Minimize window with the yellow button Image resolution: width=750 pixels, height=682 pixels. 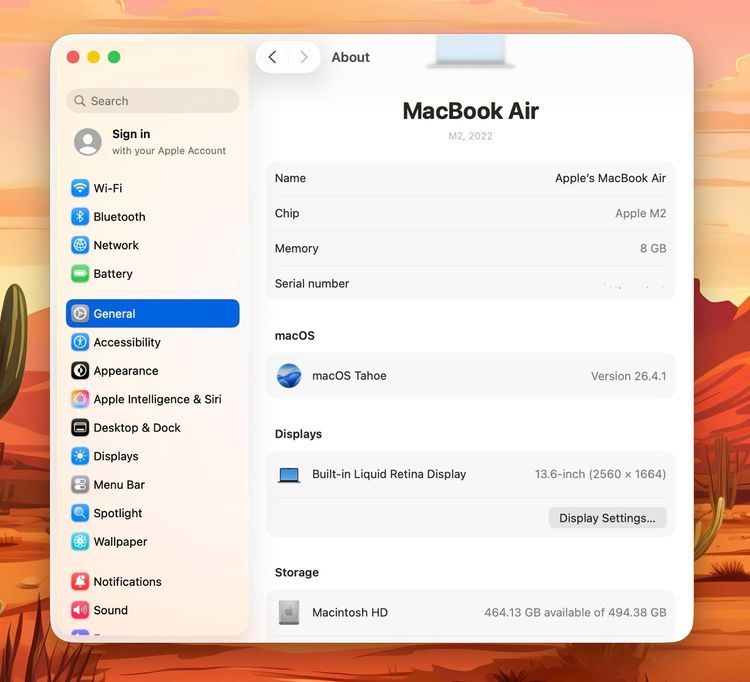(x=94, y=57)
